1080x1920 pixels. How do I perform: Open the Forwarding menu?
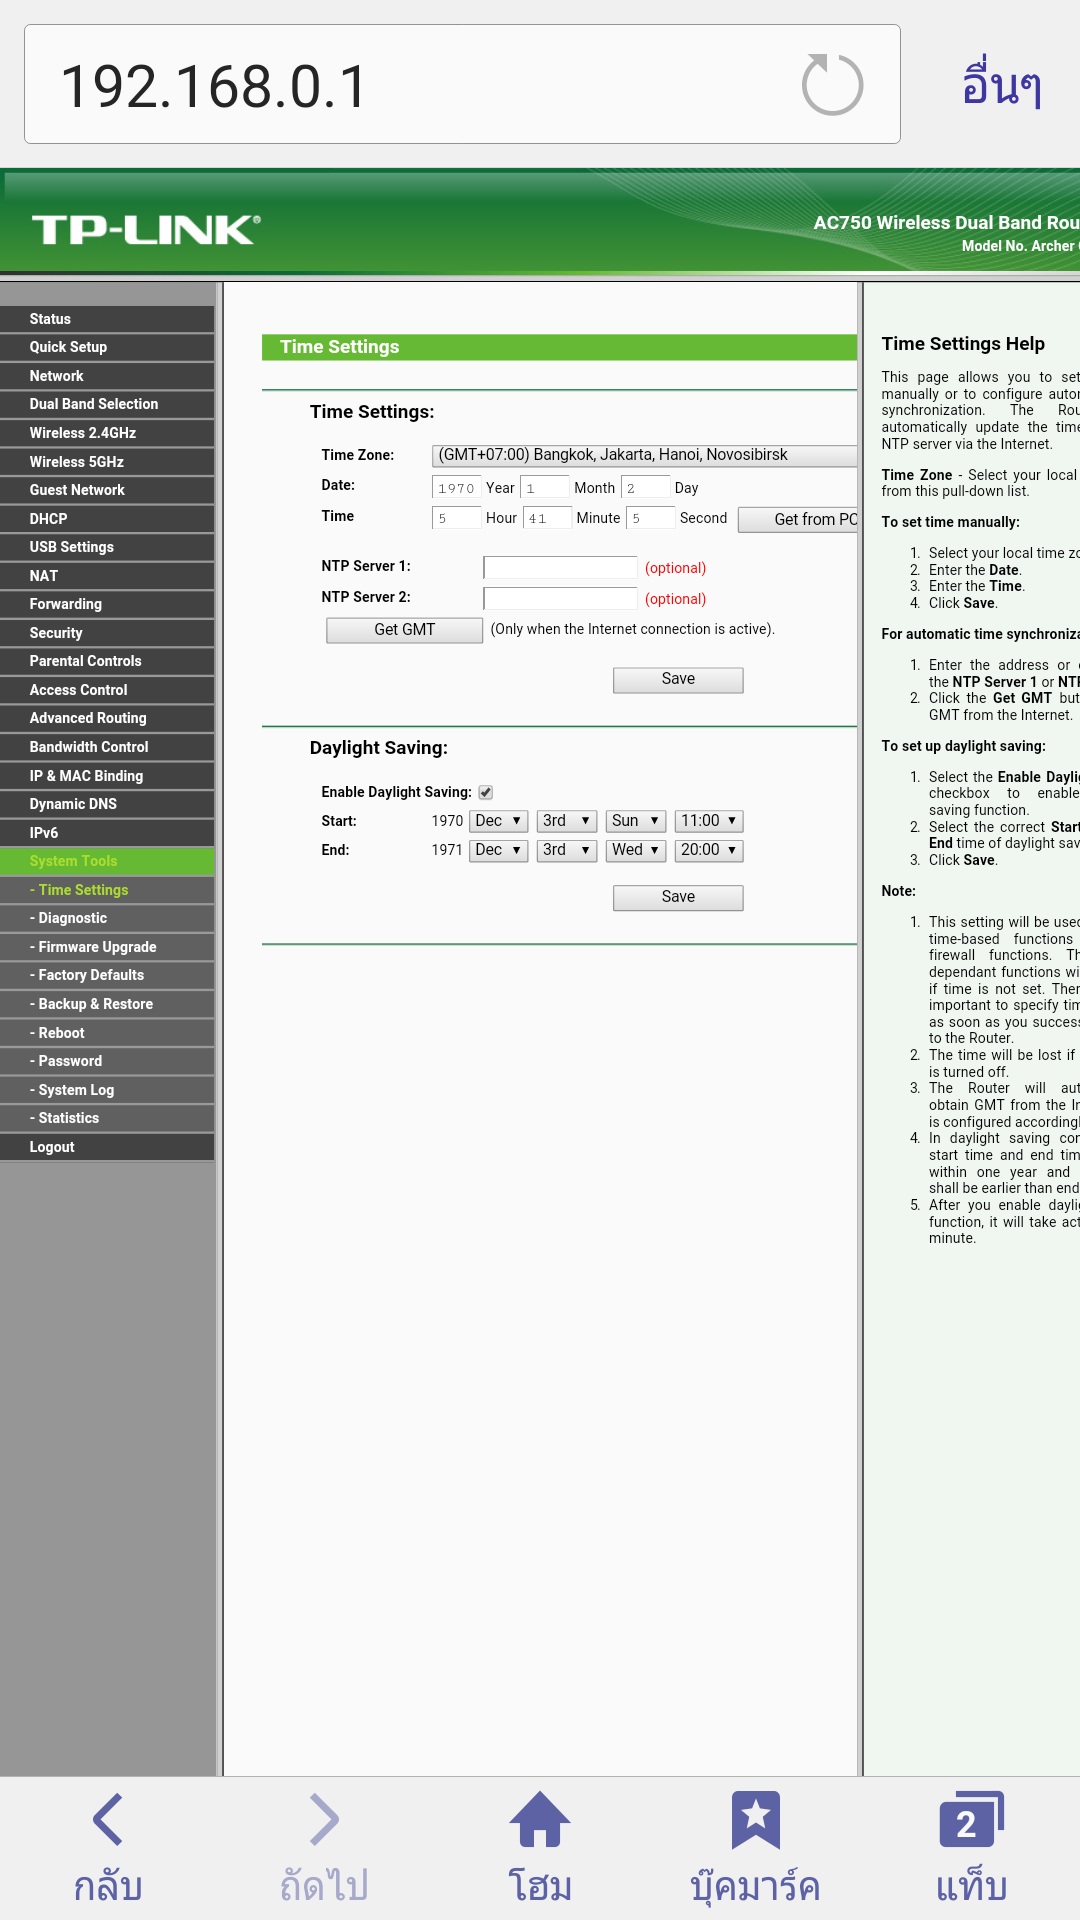tap(107, 604)
